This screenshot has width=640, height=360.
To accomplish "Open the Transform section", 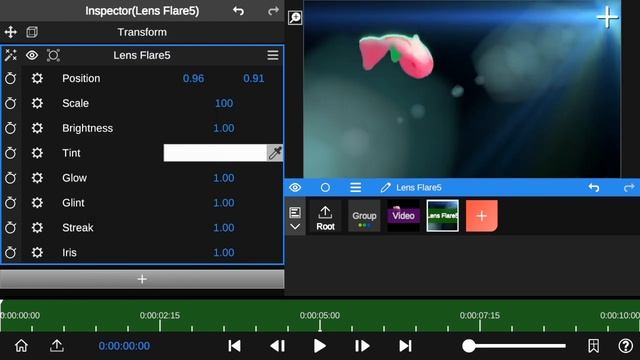I will [142, 32].
